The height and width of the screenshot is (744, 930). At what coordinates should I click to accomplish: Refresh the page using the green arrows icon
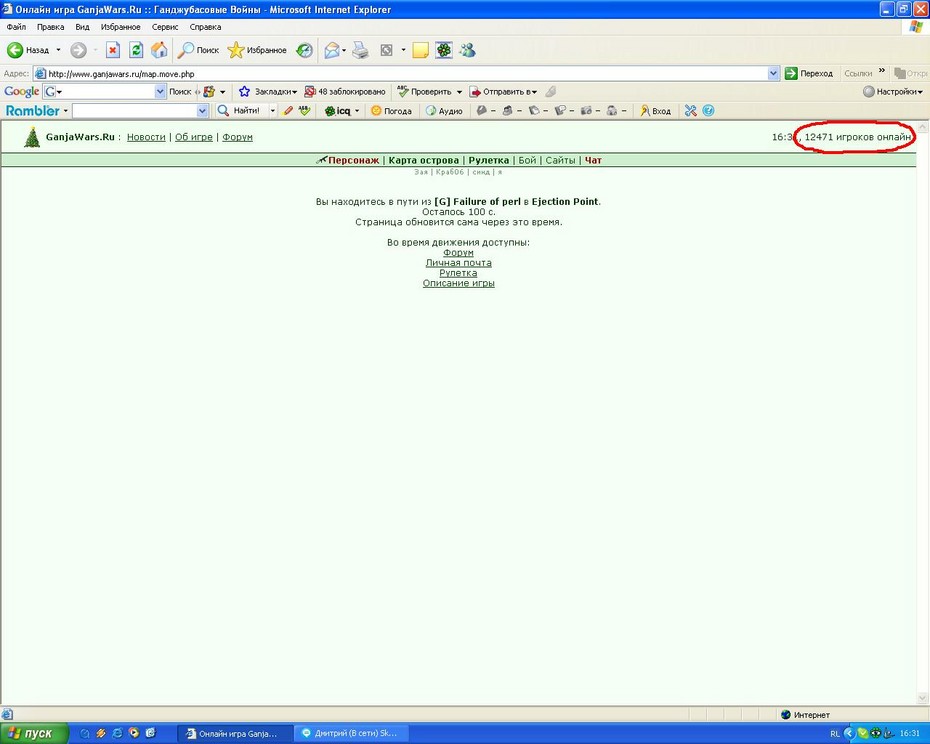coord(136,50)
